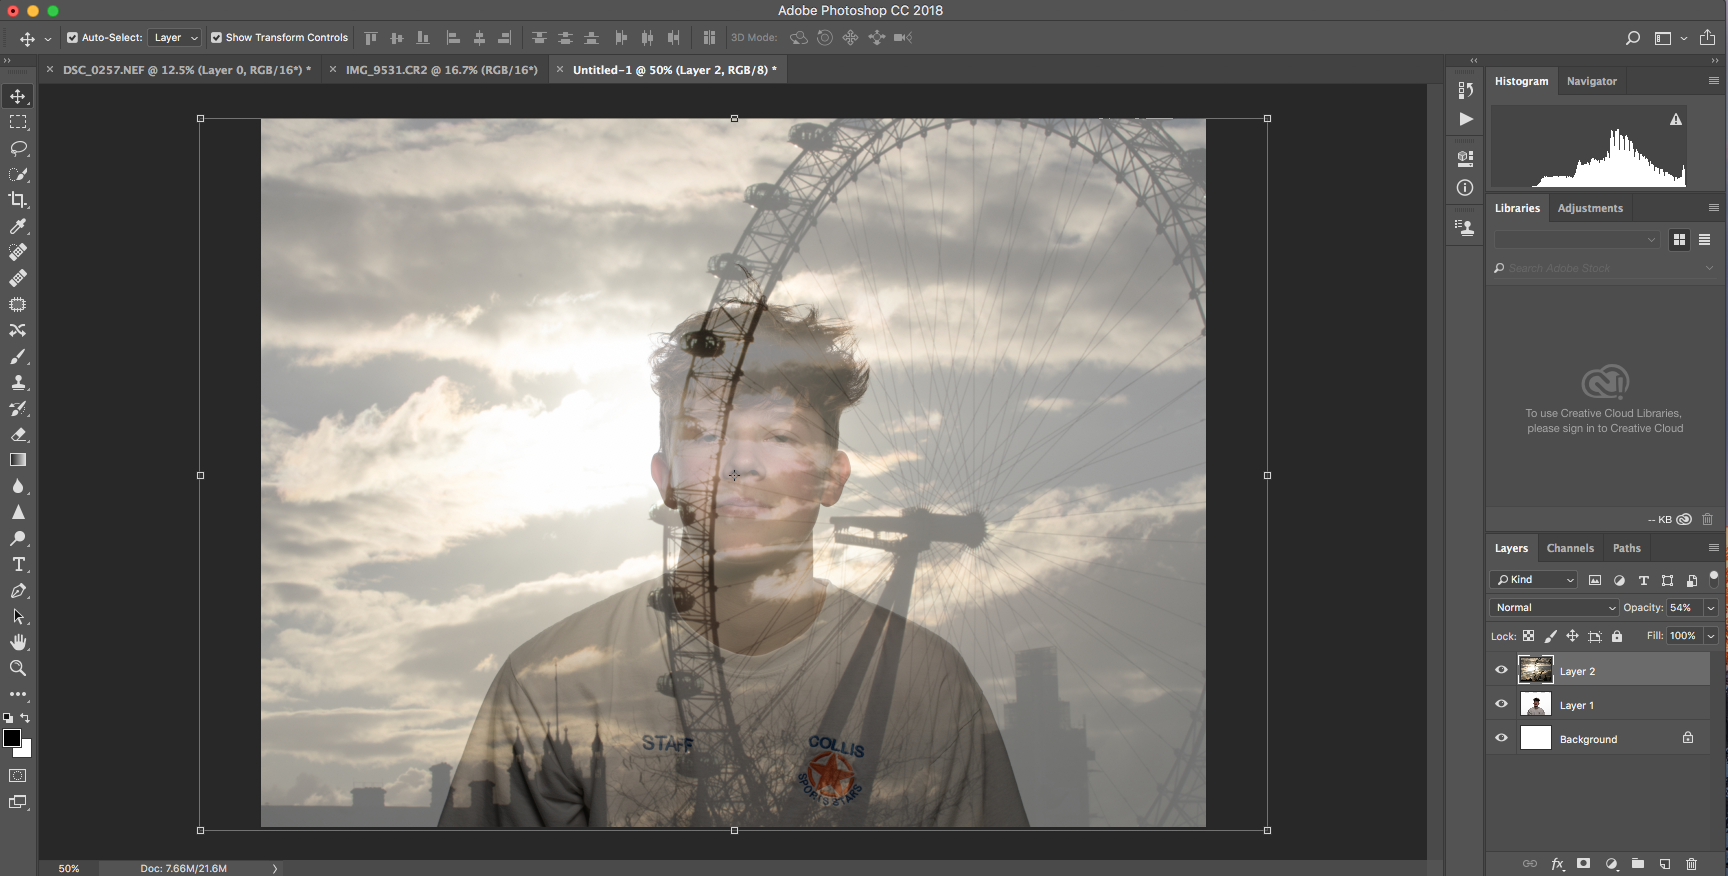Open the Normal blend mode dropdown
Image resolution: width=1728 pixels, height=876 pixels.
pos(1553,608)
